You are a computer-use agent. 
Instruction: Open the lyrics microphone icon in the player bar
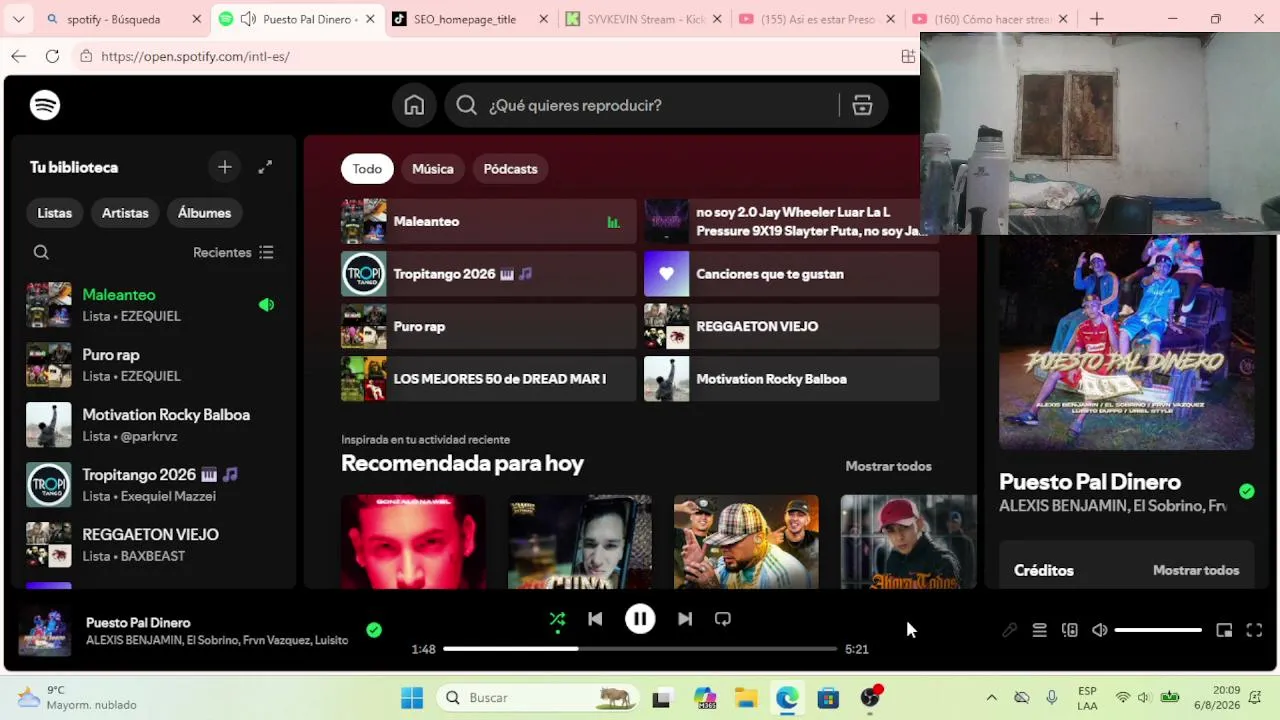coord(1010,630)
